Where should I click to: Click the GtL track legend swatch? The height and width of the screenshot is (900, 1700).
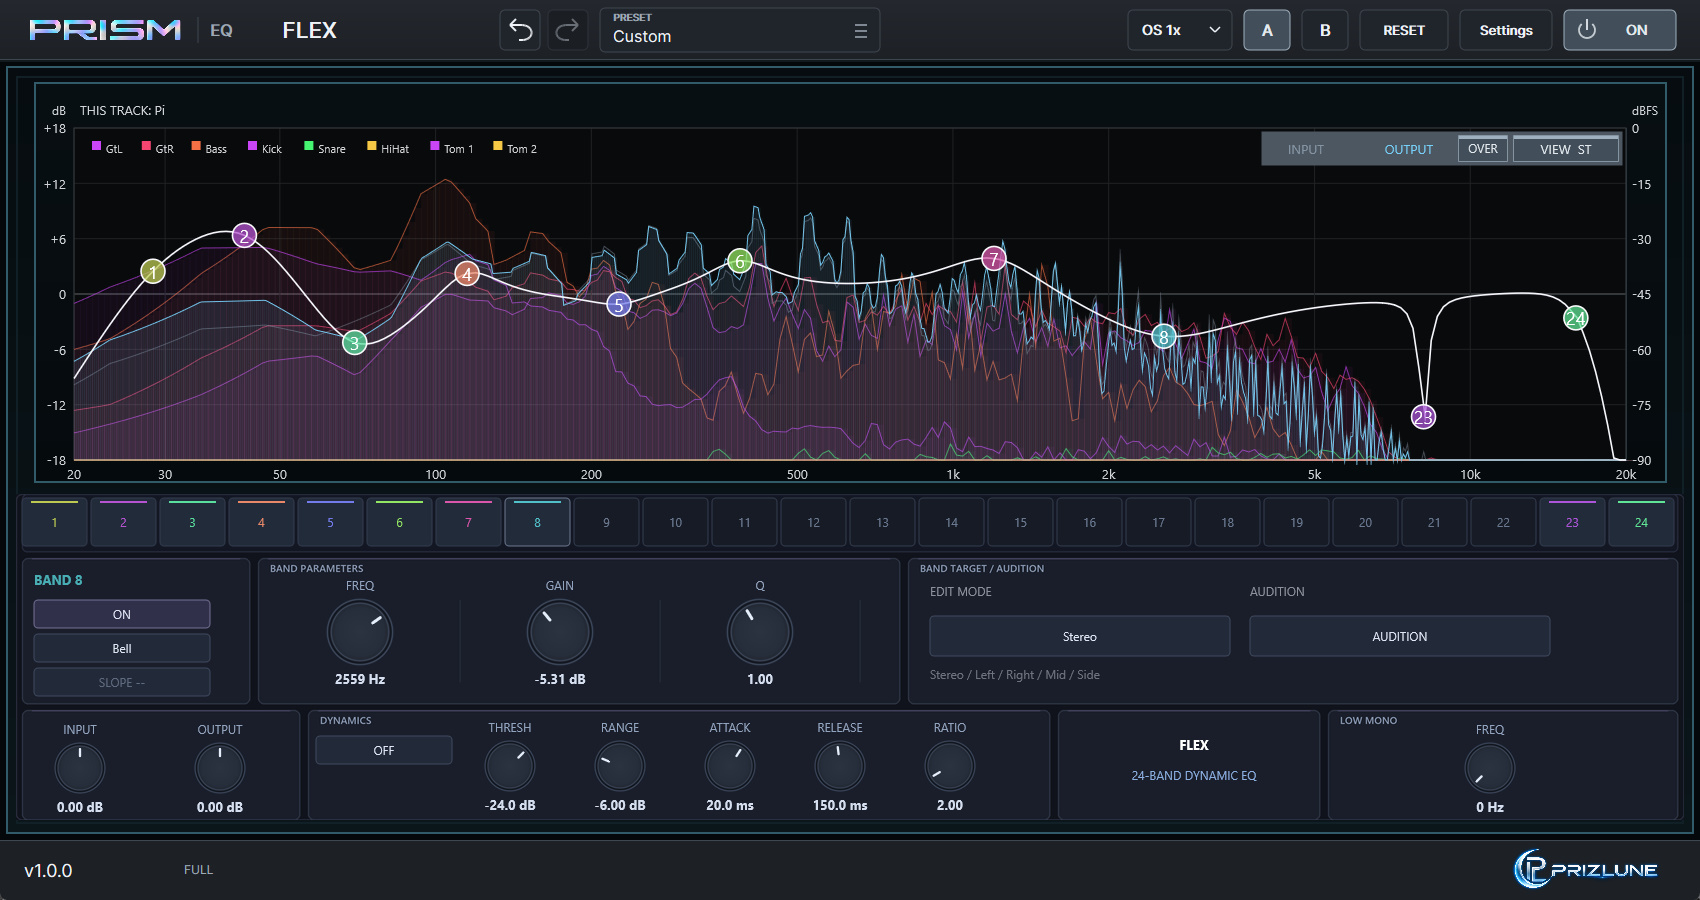tap(96, 146)
